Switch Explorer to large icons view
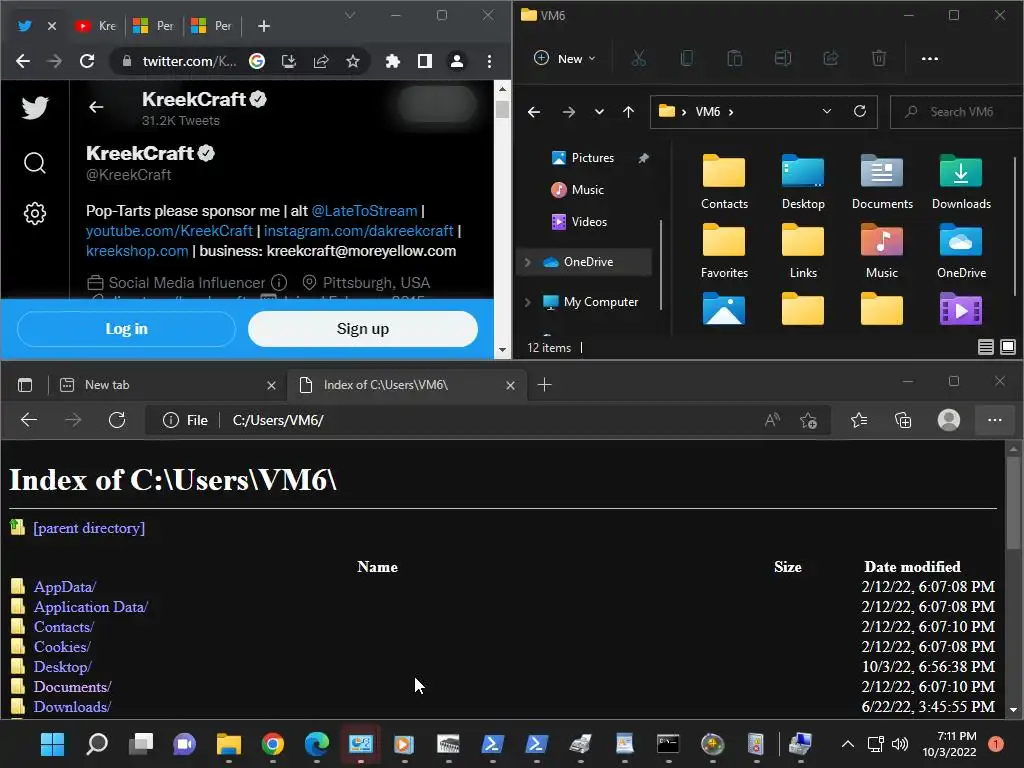The image size is (1024, 768). (x=1008, y=347)
